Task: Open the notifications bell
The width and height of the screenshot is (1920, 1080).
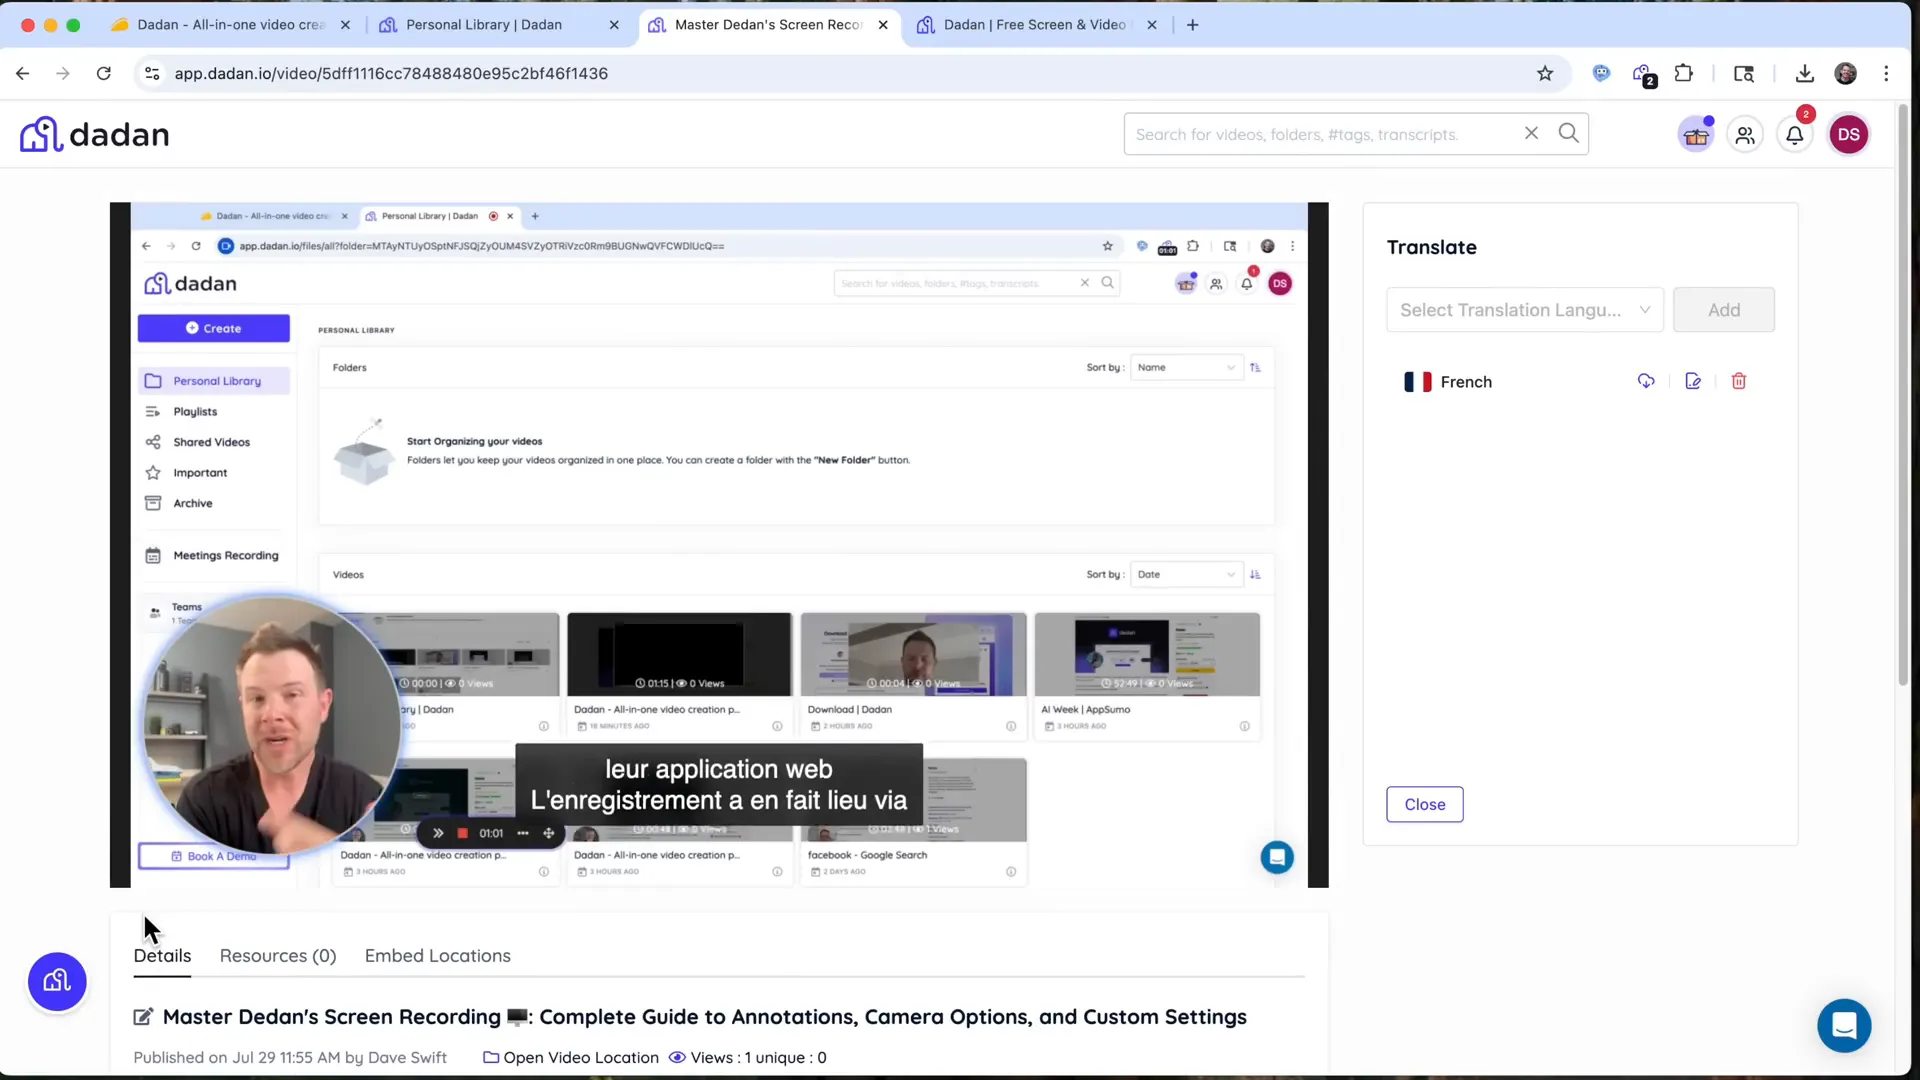Action: (1795, 135)
